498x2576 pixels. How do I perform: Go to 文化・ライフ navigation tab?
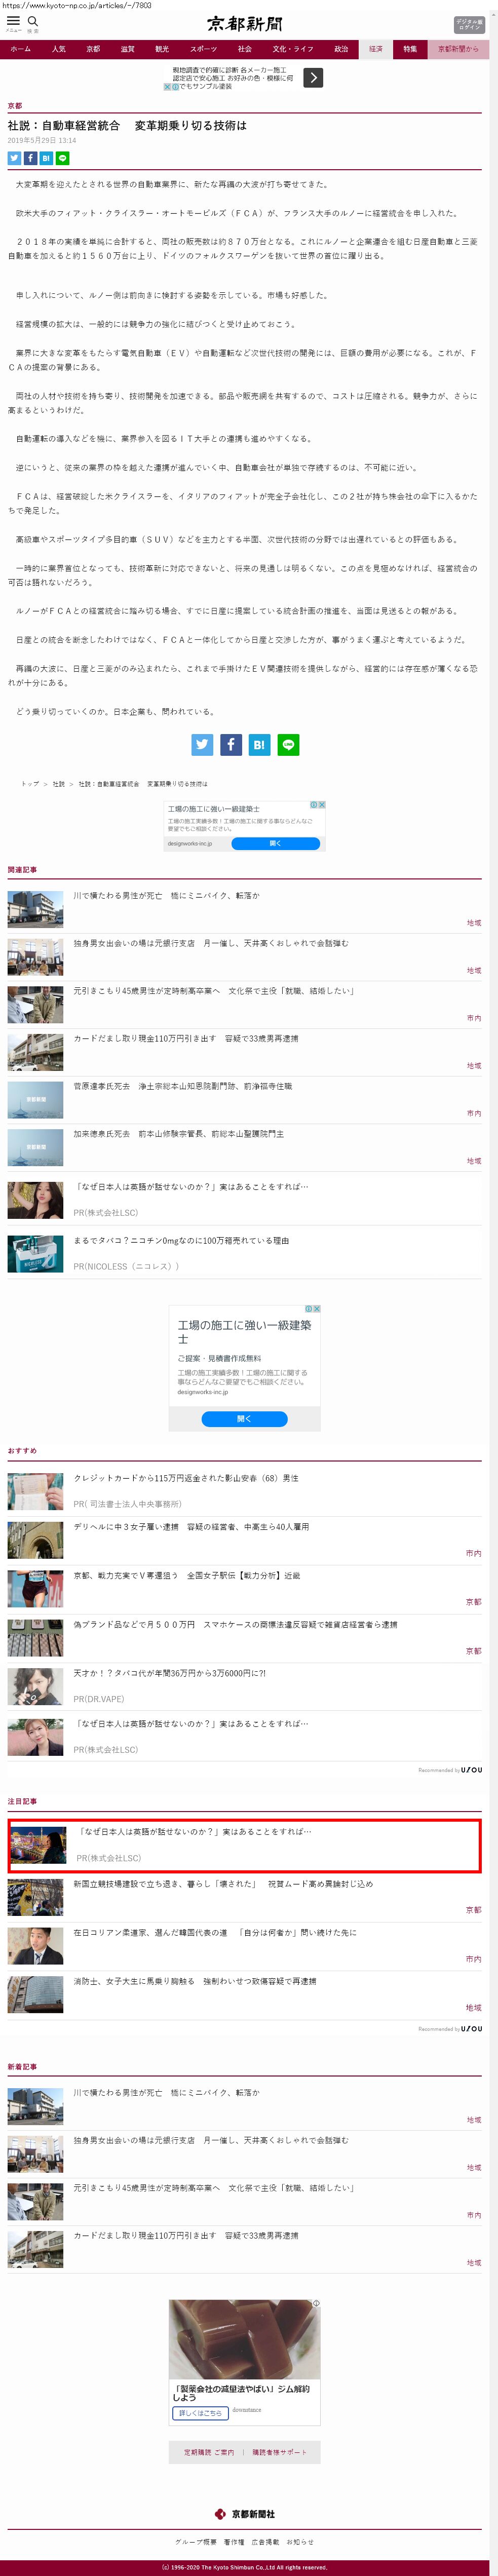point(293,49)
